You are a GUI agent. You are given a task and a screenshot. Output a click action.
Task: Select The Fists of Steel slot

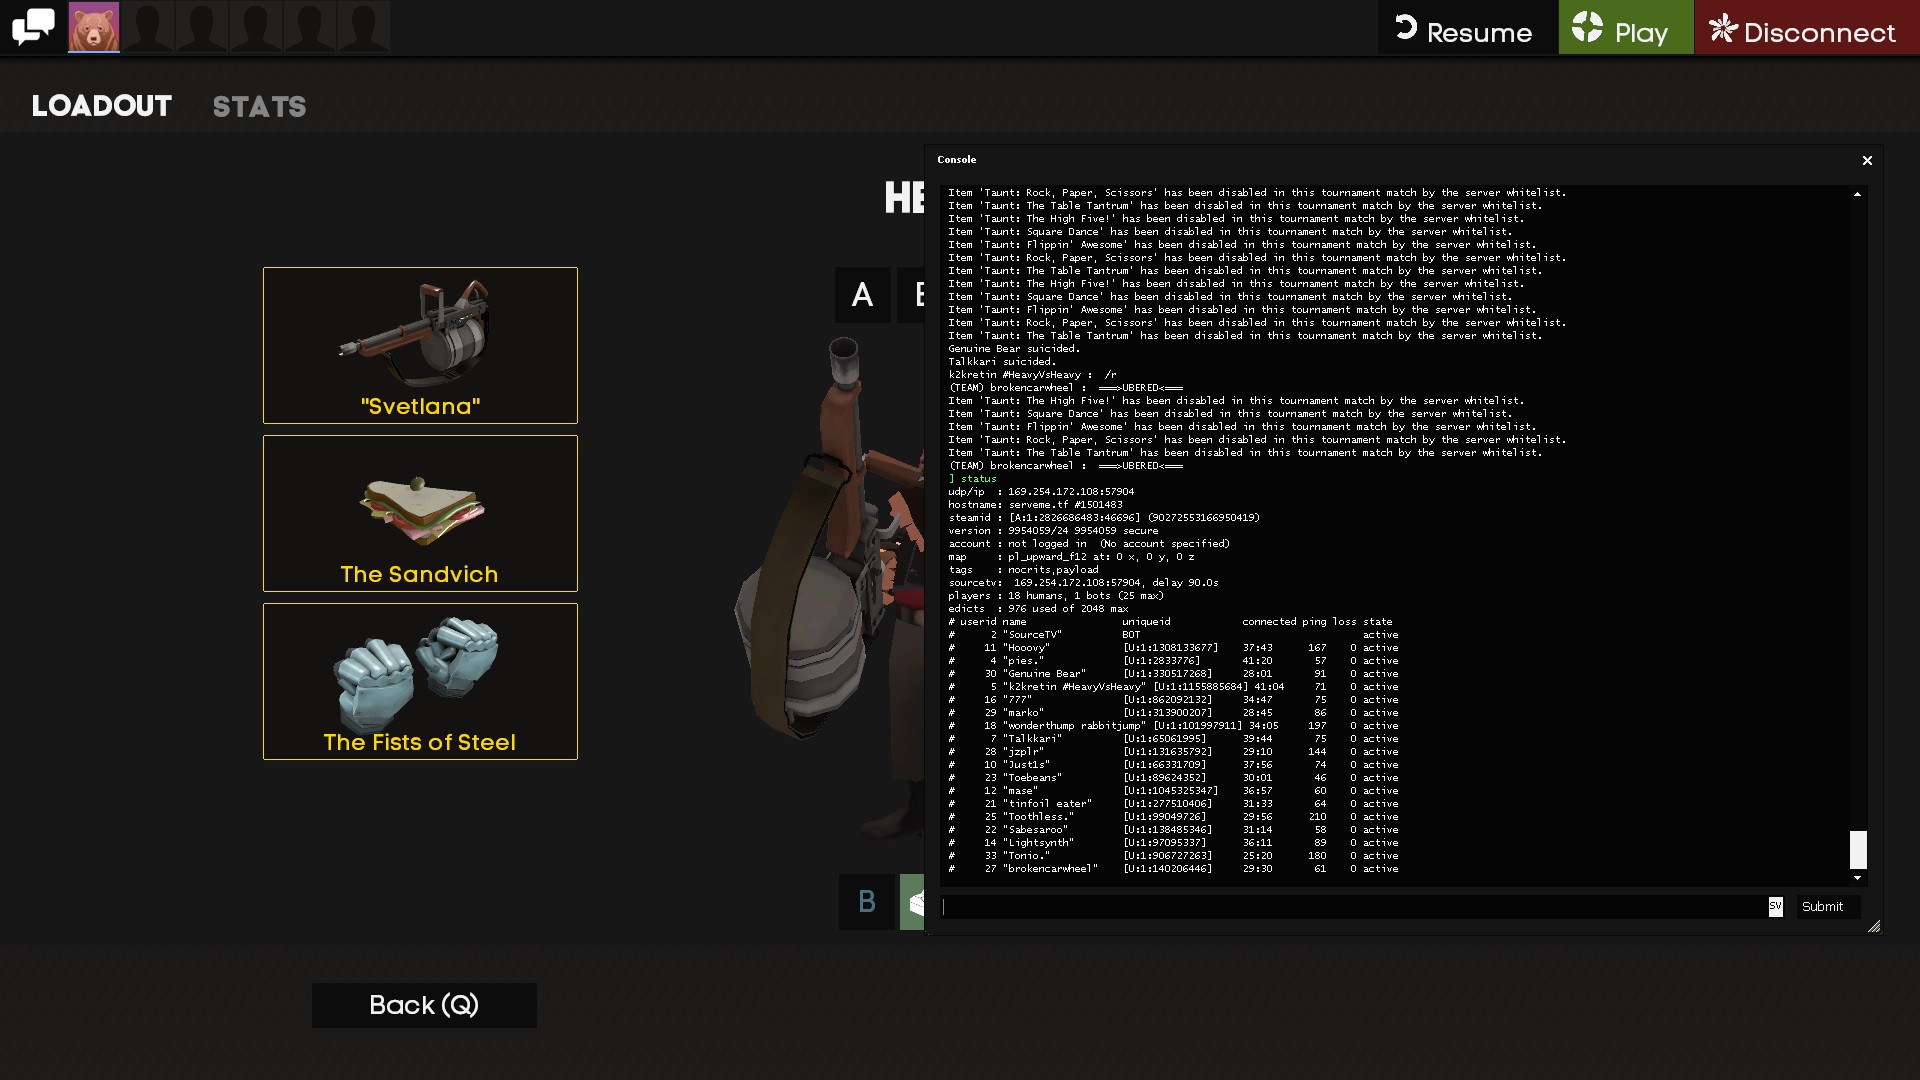pos(420,681)
